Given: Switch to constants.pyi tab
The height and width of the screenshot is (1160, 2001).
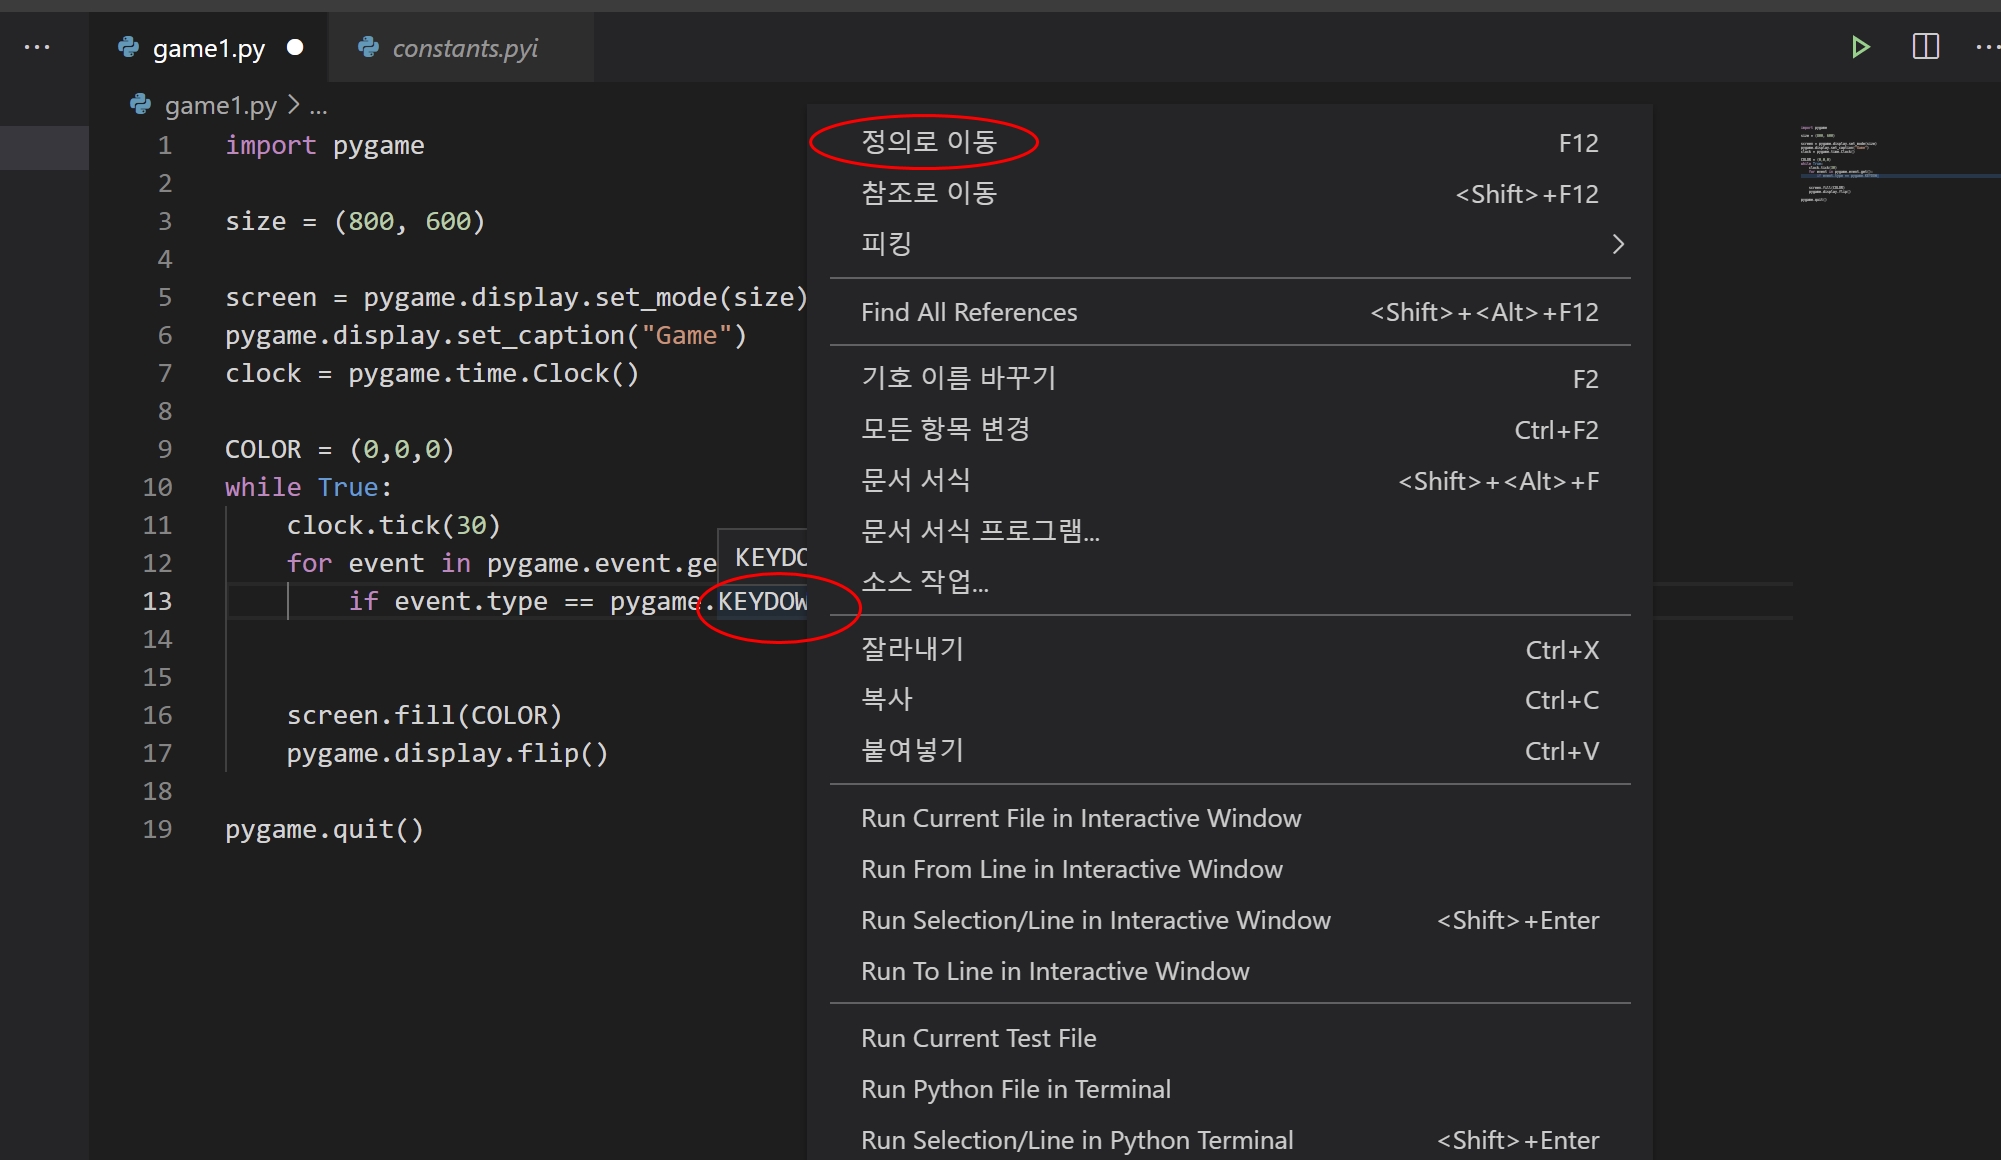Looking at the screenshot, I should click(464, 48).
